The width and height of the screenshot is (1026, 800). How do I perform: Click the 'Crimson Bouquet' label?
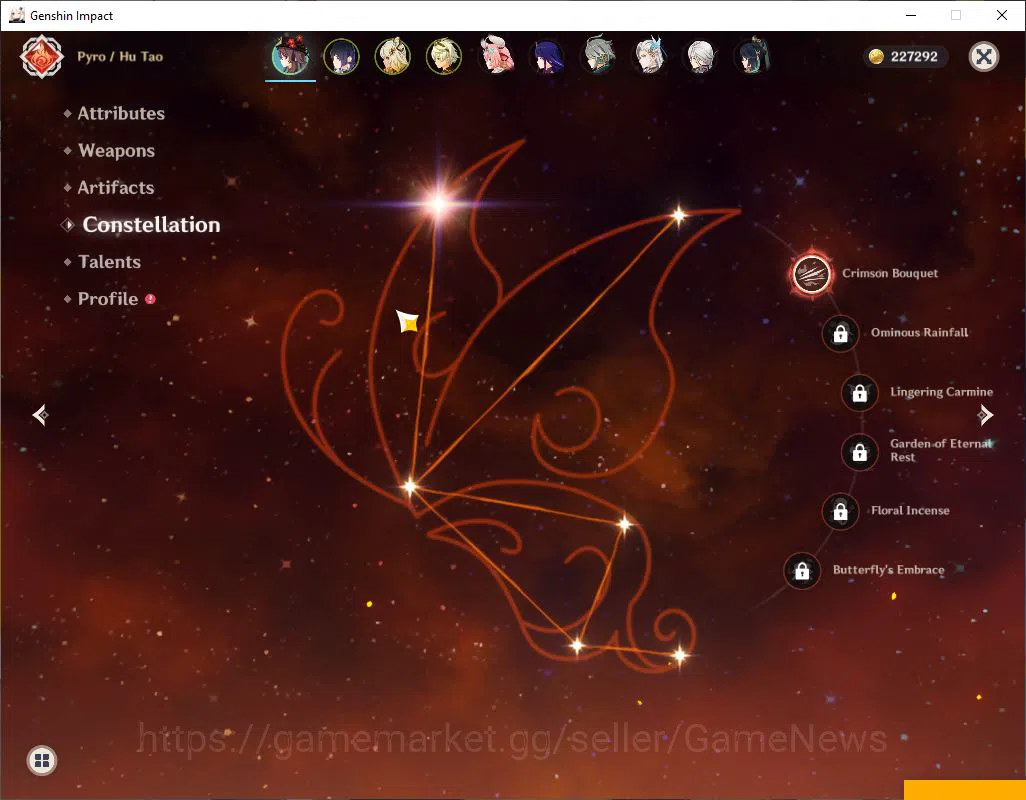coord(890,273)
